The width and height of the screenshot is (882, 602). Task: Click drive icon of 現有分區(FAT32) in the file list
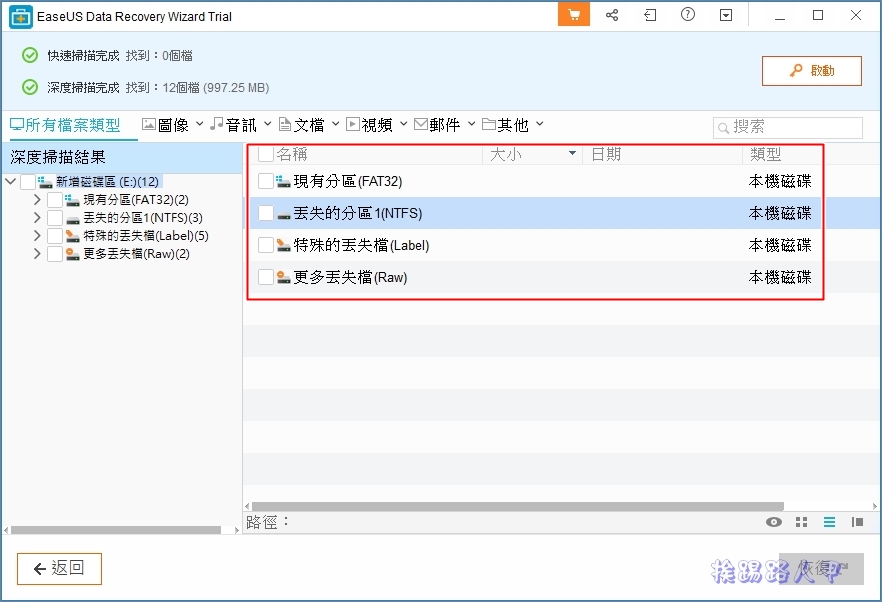pyautogui.click(x=283, y=181)
